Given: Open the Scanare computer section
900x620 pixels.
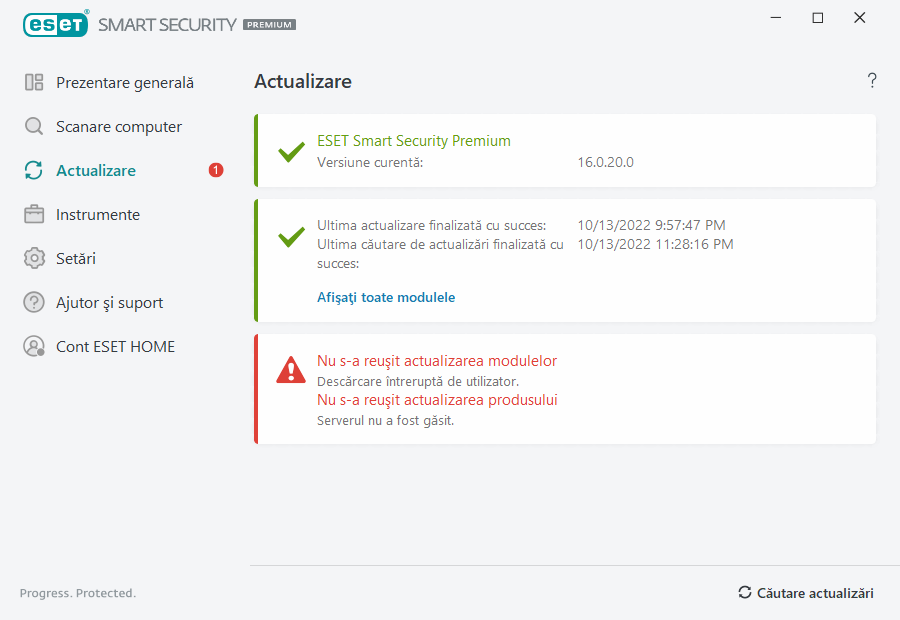Looking at the screenshot, I should 118,127.
